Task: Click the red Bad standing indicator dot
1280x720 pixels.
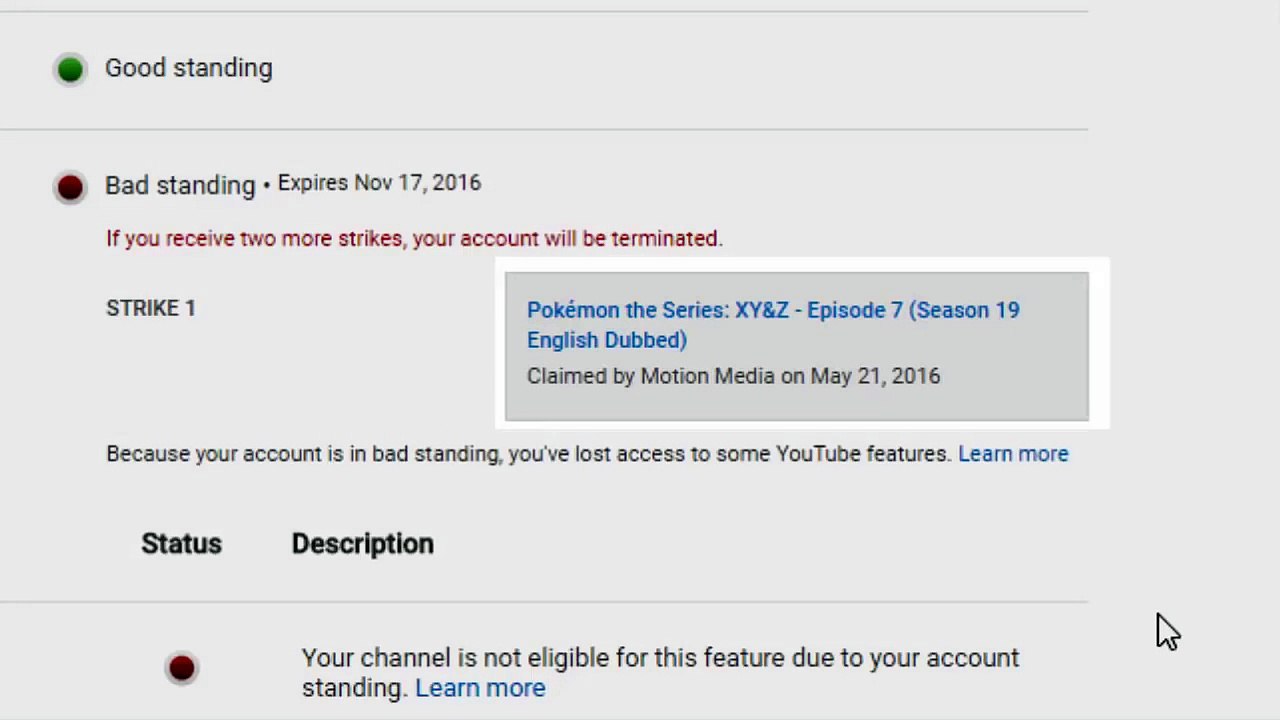Action: (70, 187)
